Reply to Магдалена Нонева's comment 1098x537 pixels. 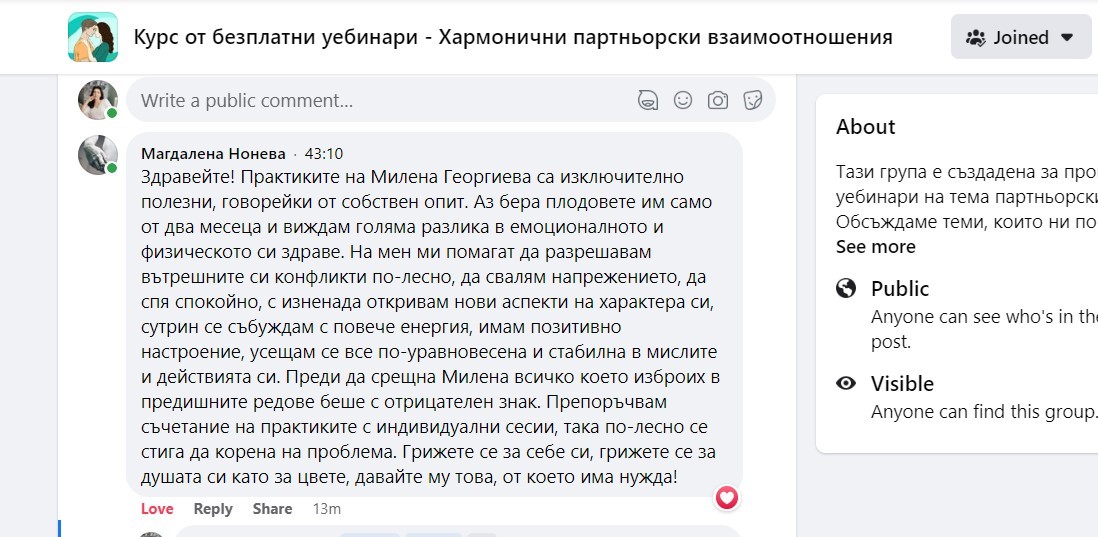(213, 509)
